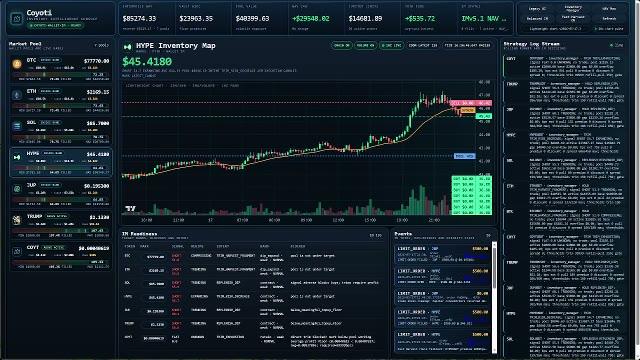Click the top-right button above Refresh
This screenshot has height=360, width=640.
point(609,9)
